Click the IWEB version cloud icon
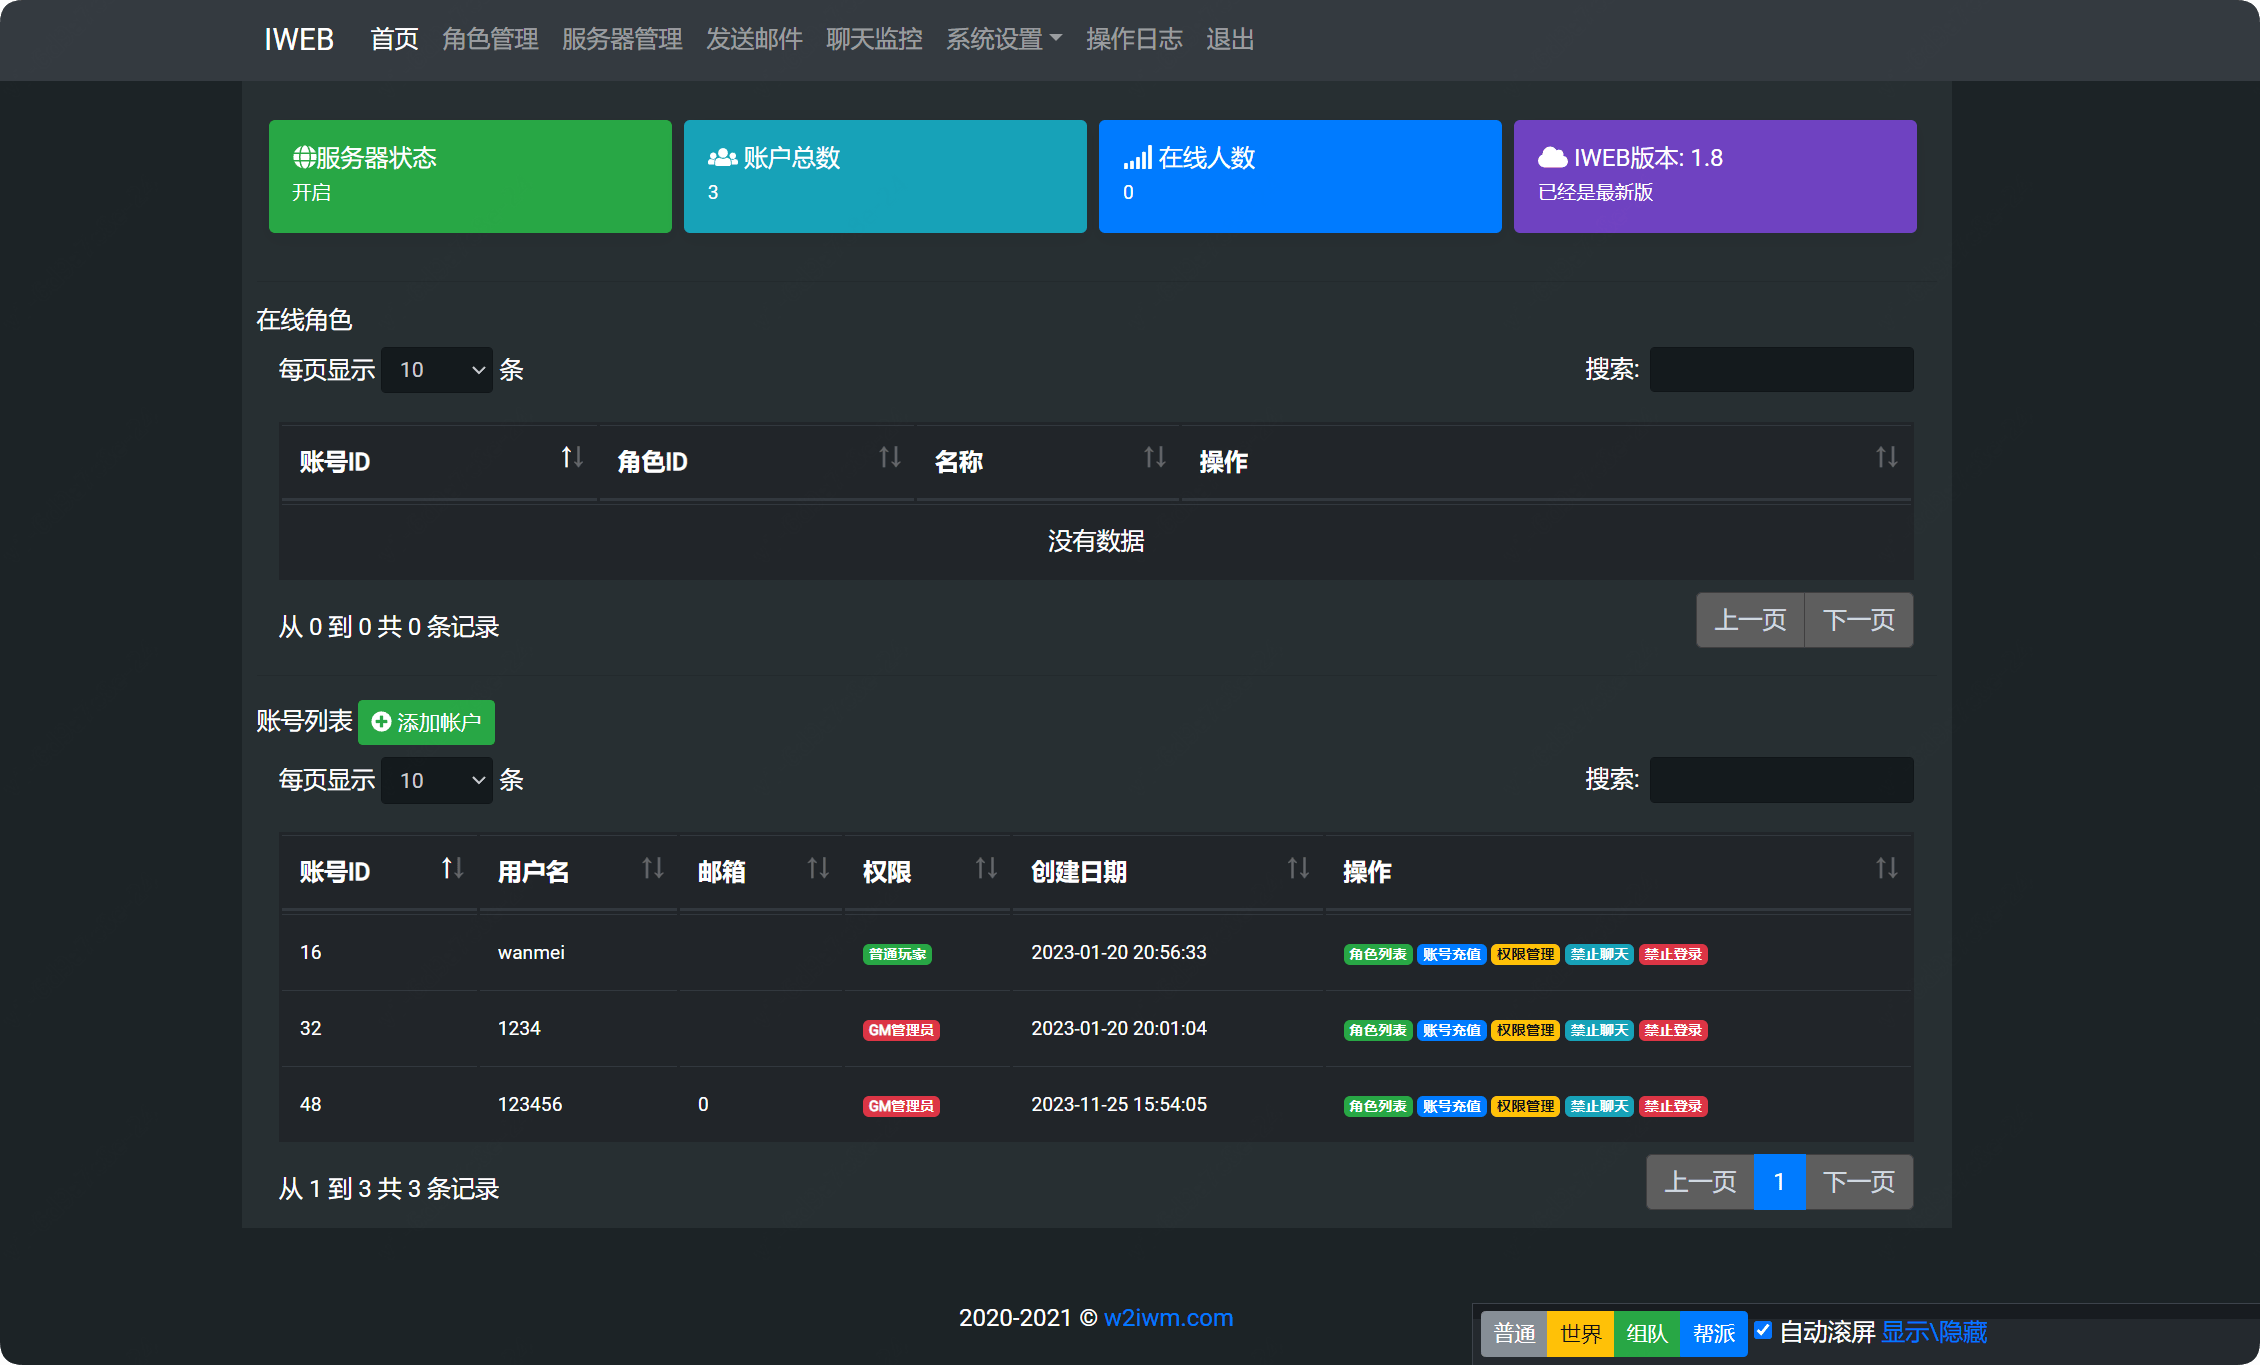Viewport: 2260px width, 1365px height. click(1552, 158)
